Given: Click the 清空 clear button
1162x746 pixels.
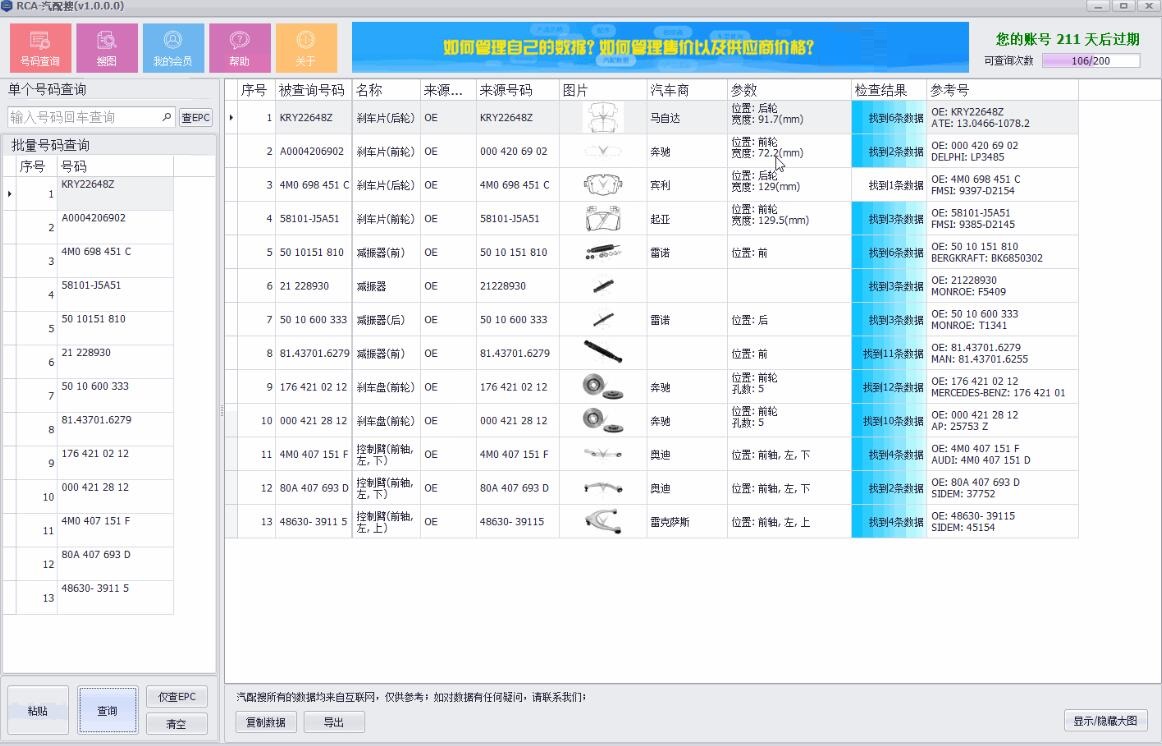Looking at the screenshot, I should click(x=176, y=723).
